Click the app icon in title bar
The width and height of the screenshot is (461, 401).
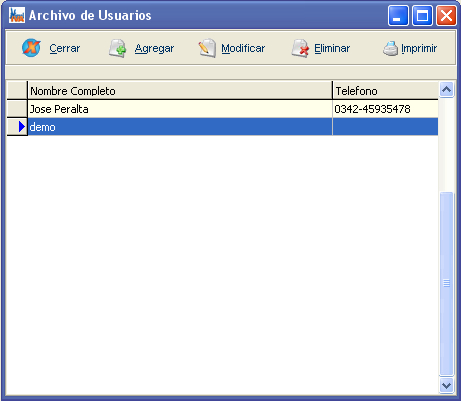(17, 15)
